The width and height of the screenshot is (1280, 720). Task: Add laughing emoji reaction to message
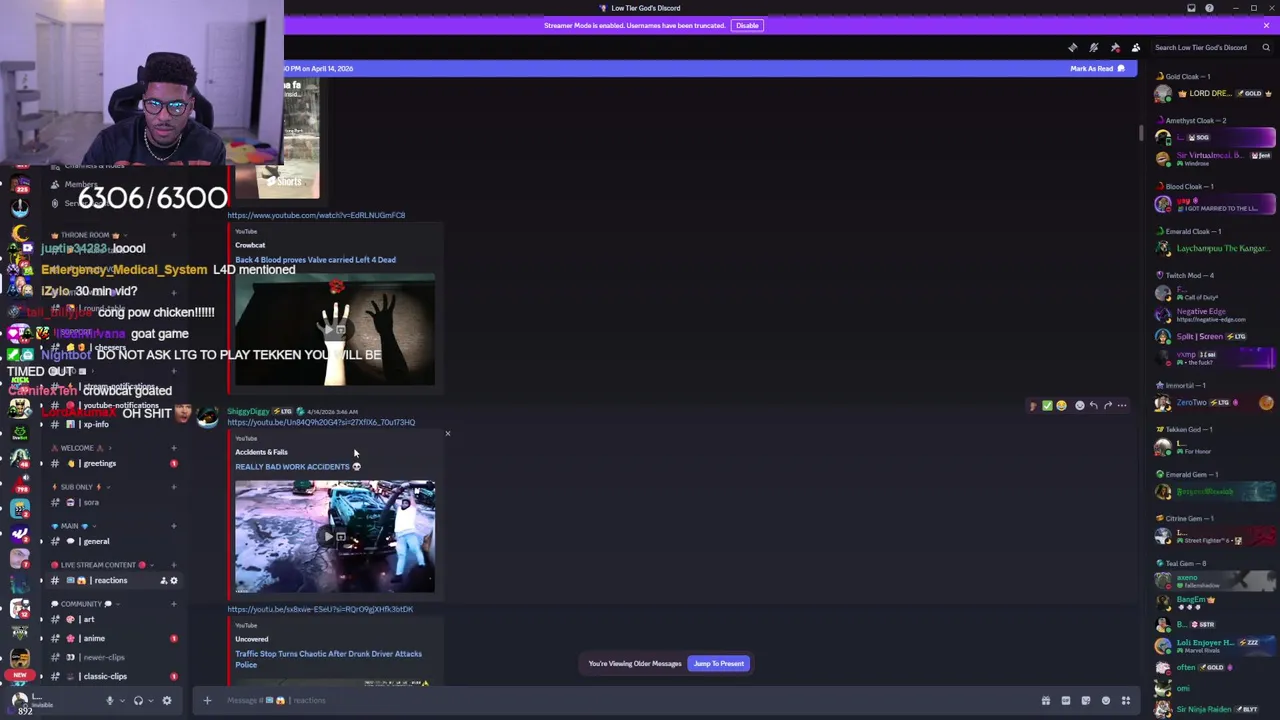[x=1061, y=405]
